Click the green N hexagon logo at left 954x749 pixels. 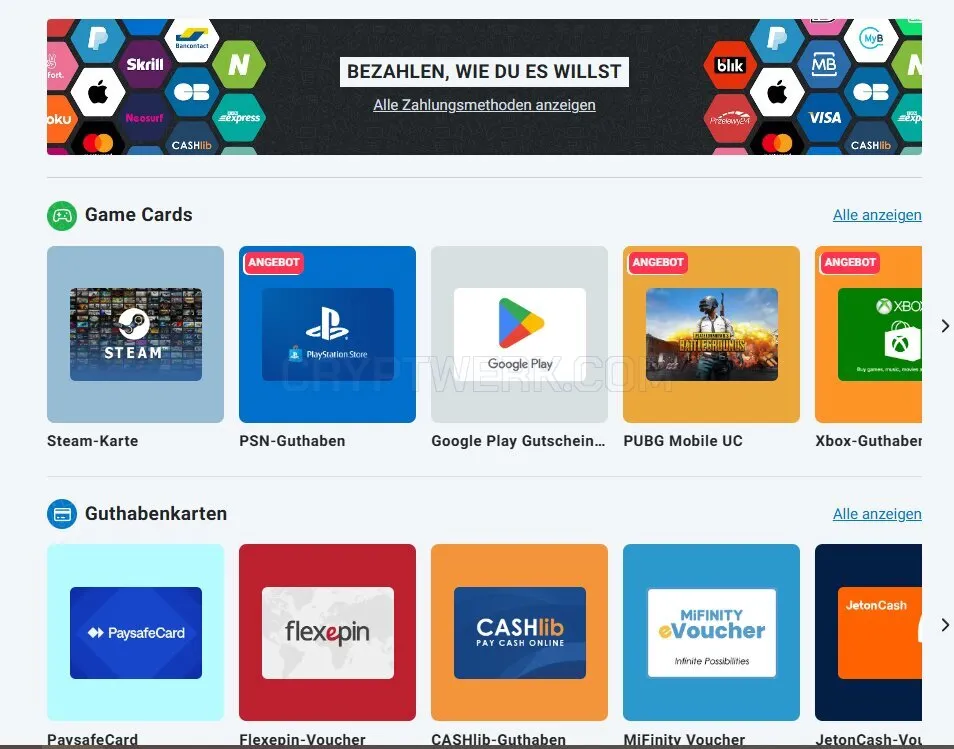point(239,64)
